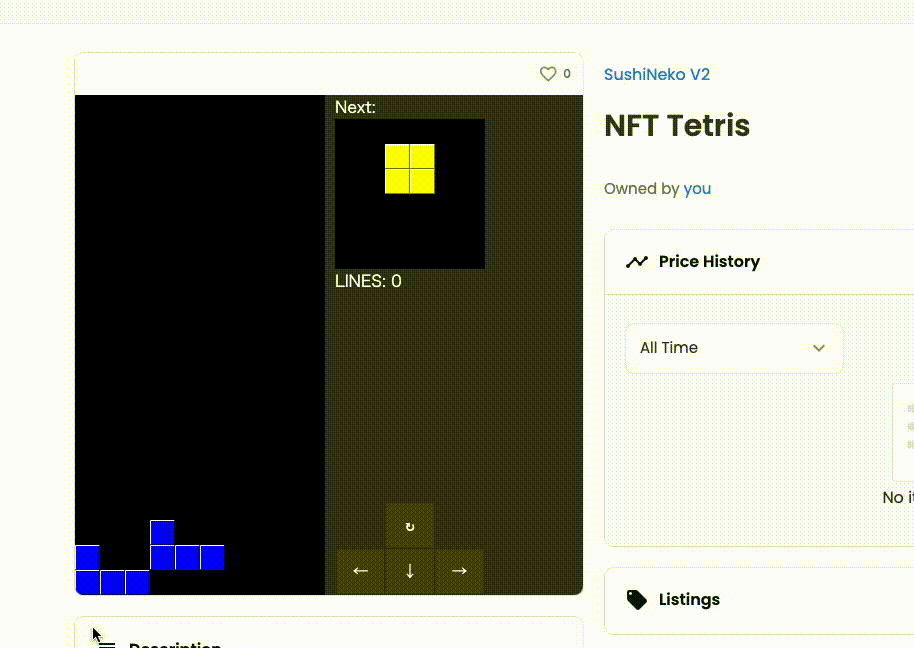Screen dimensions: 914x648
Task: Open the SushiNeko V2 collection link
Action: pos(657,75)
